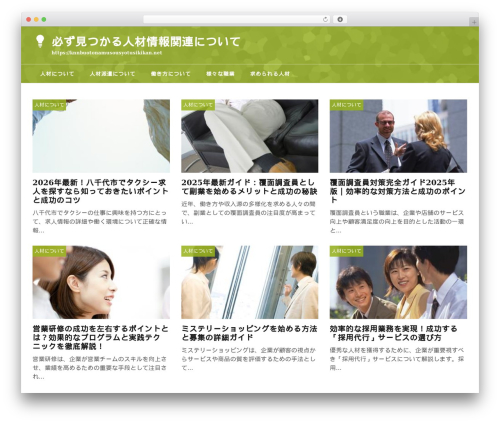Open the 働き方について menu item
The height and width of the screenshot is (423, 500).
click(170, 74)
